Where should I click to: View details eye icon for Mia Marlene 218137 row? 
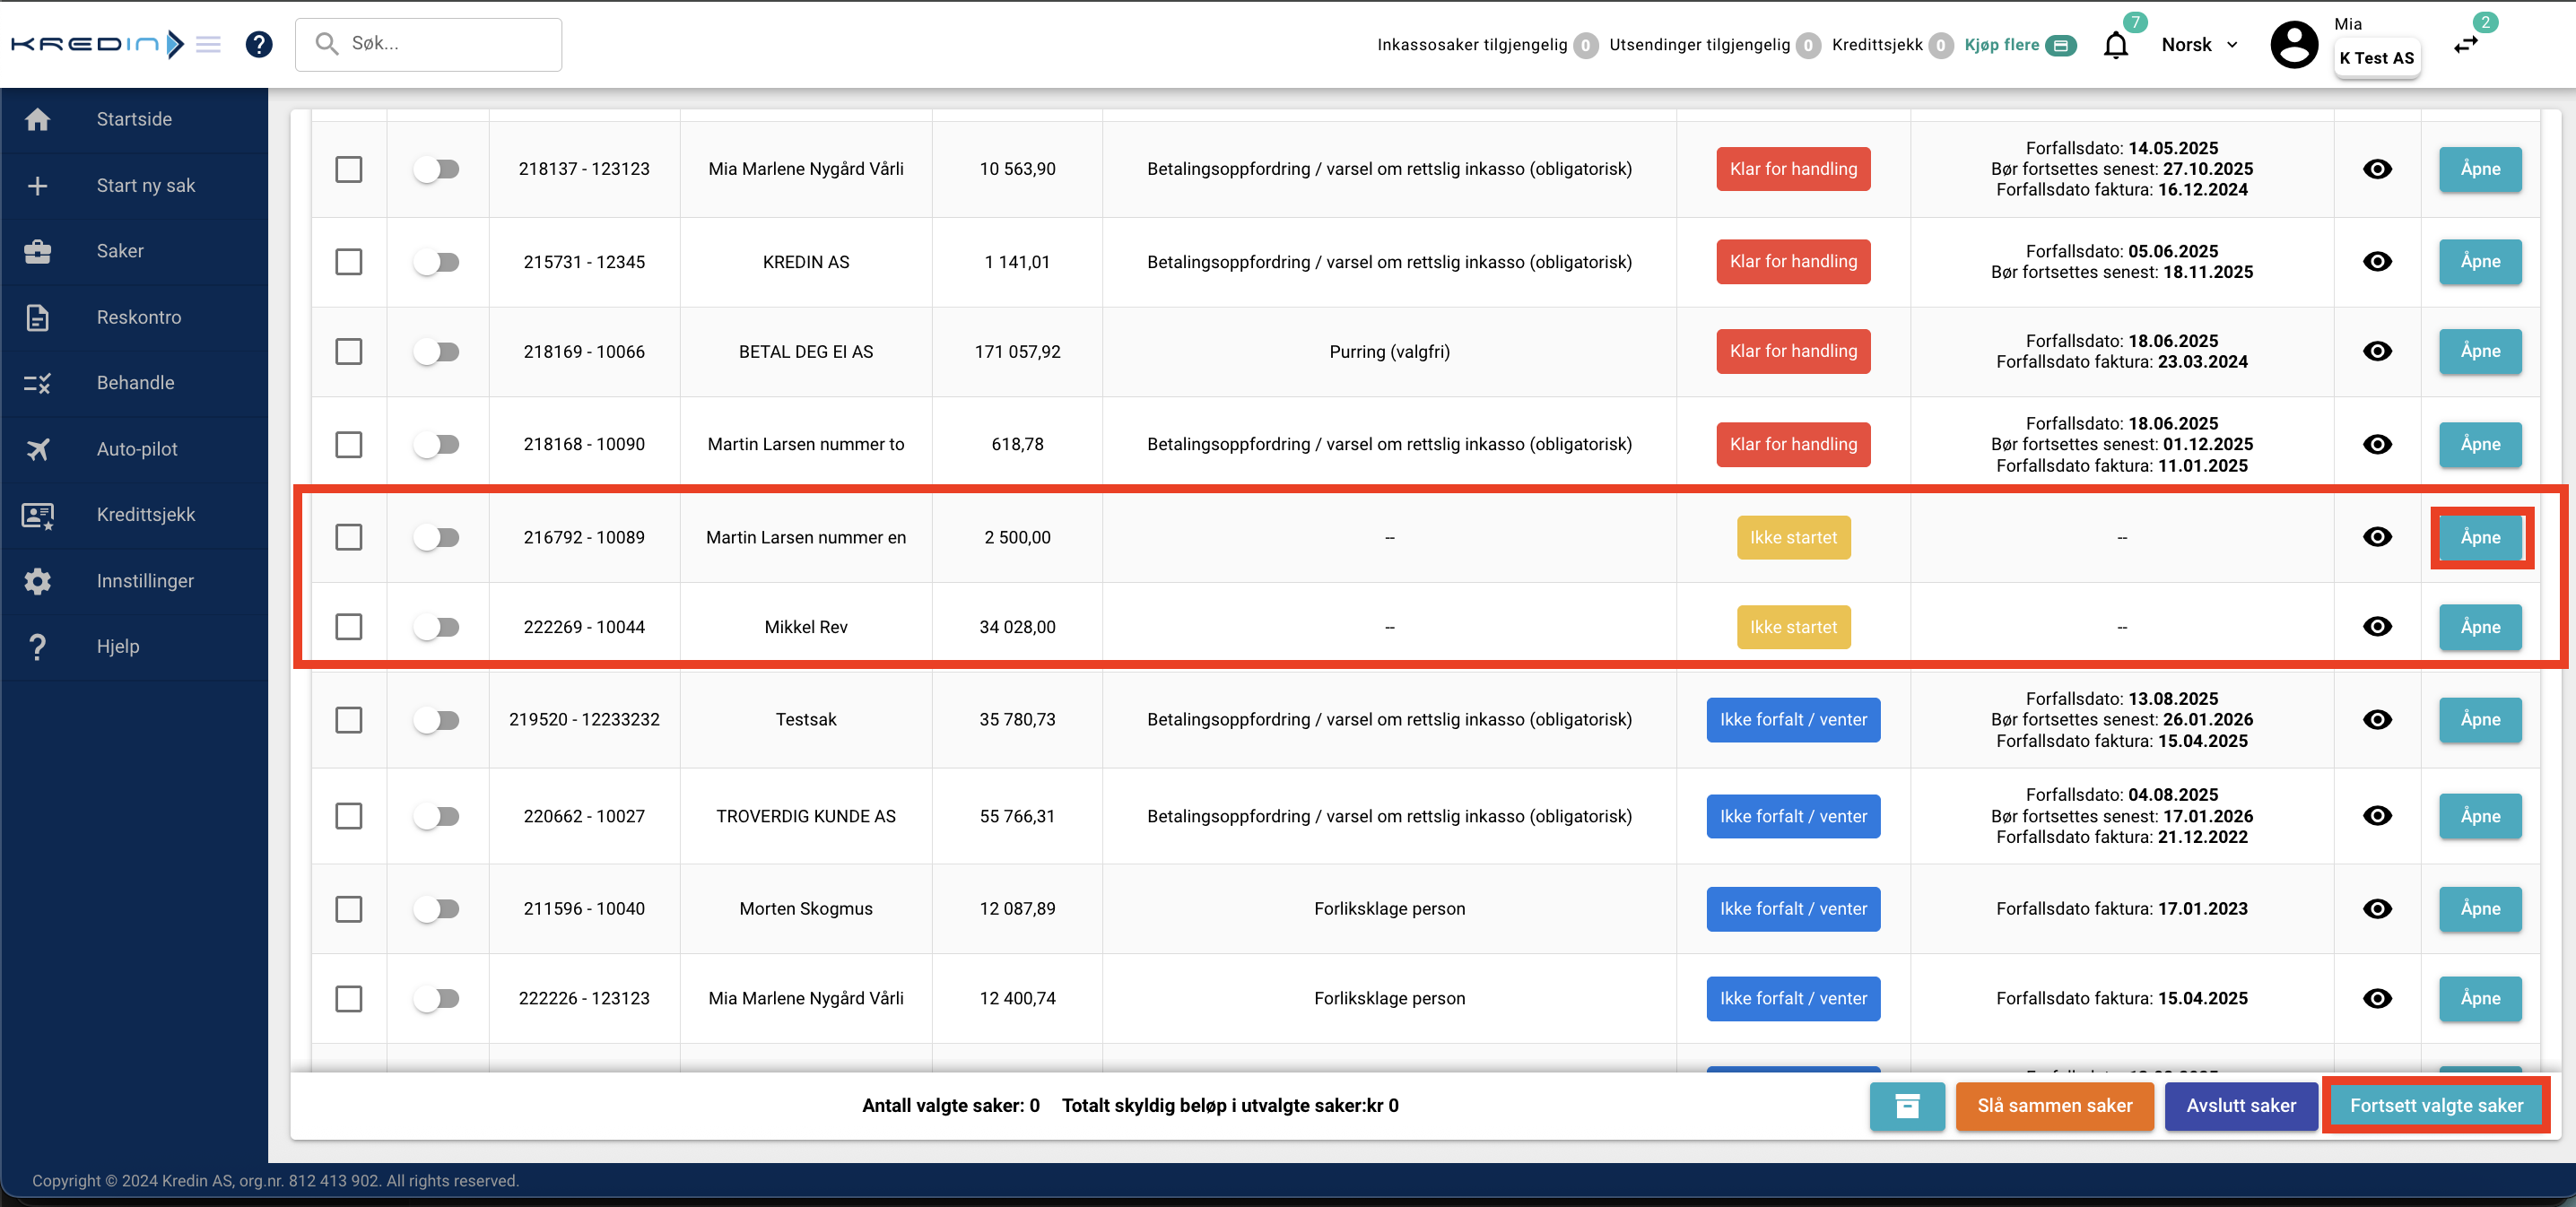(2377, 169)
